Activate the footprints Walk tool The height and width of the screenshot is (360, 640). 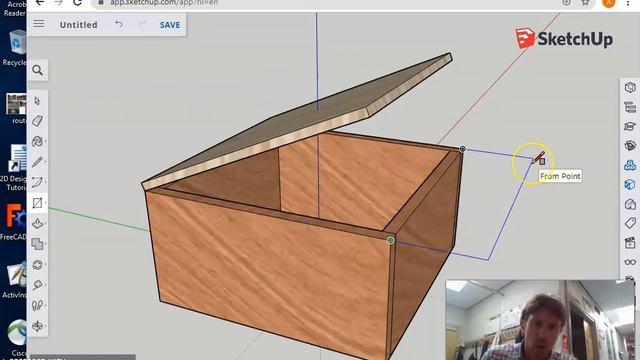tap(38, 305)
